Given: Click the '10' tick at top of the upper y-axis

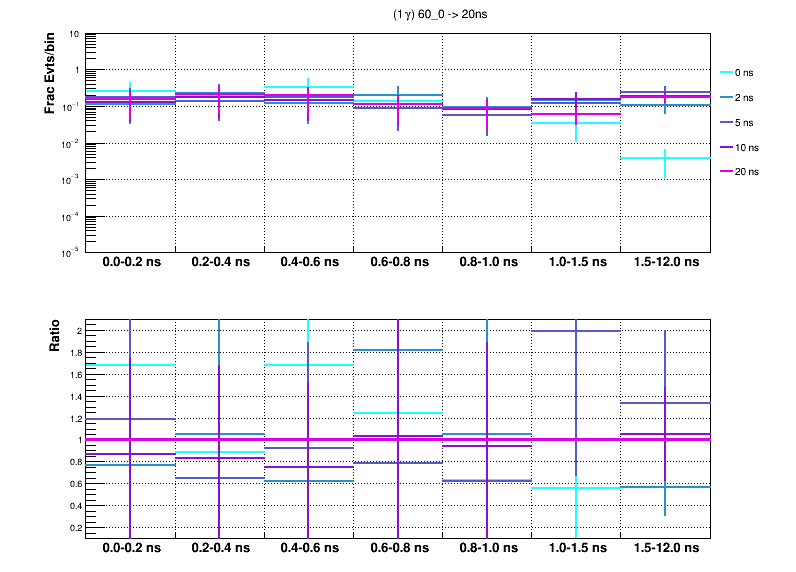Looking at the screenshot, I should (x=75, y=34).
